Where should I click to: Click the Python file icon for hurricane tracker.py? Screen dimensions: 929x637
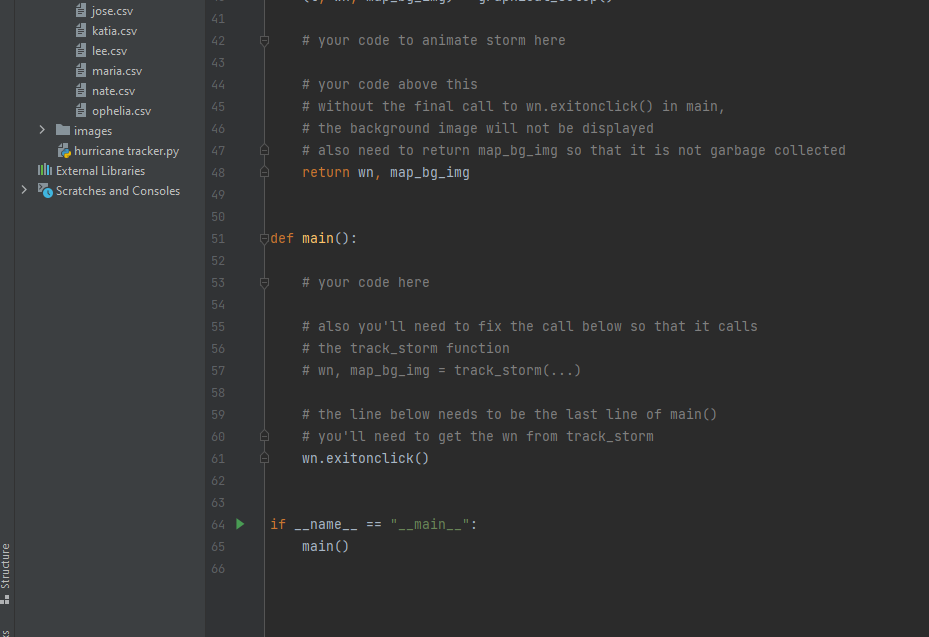coord(64,151)
